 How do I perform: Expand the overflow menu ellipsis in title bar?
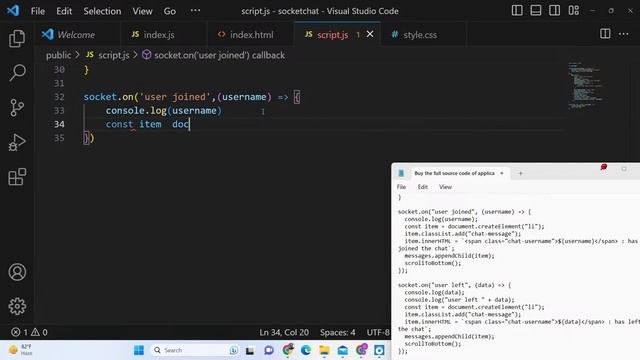click(x=196, y=10)
